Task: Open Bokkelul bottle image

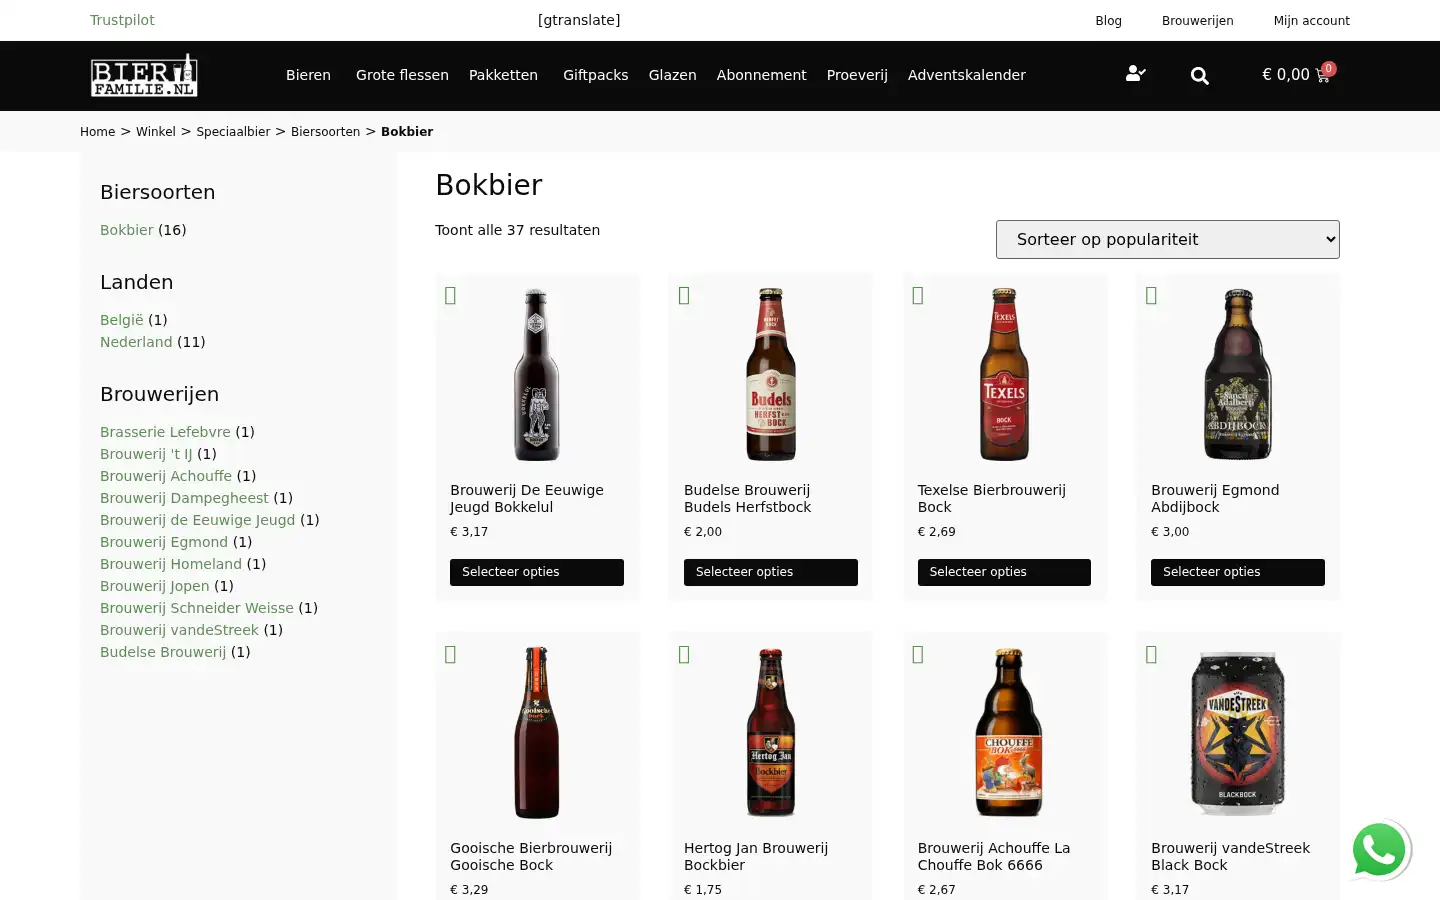Action: 537,375
